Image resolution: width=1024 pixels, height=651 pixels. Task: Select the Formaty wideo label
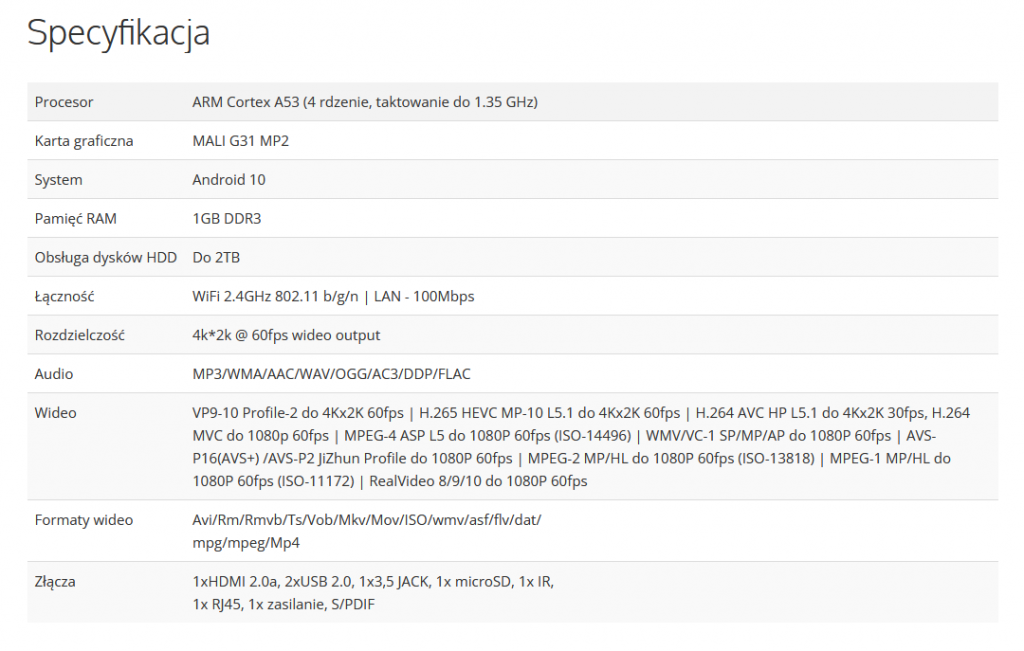(84, 520)
